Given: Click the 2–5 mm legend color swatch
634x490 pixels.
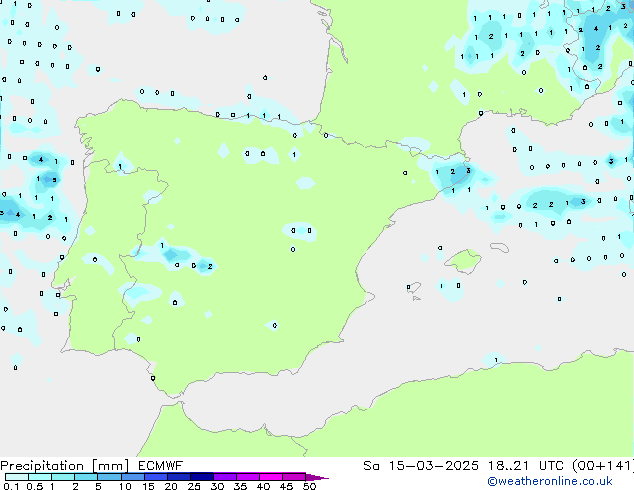Looking at the screenshot, I should point(86,477).
